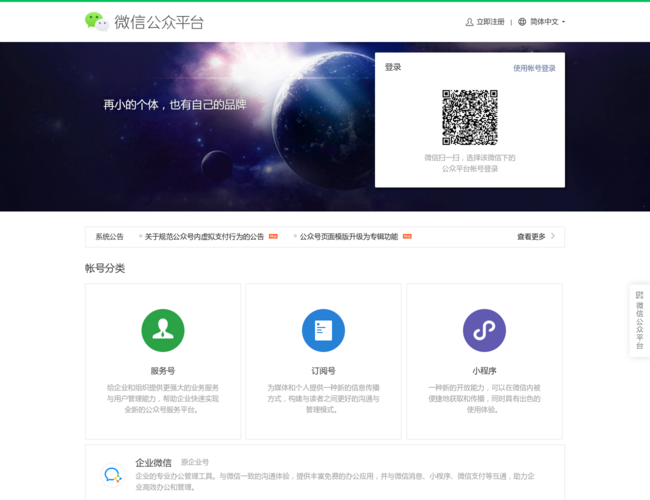
Task: Click the new badge after the 虚拟支付 announcement
Action: pos(273,236)
